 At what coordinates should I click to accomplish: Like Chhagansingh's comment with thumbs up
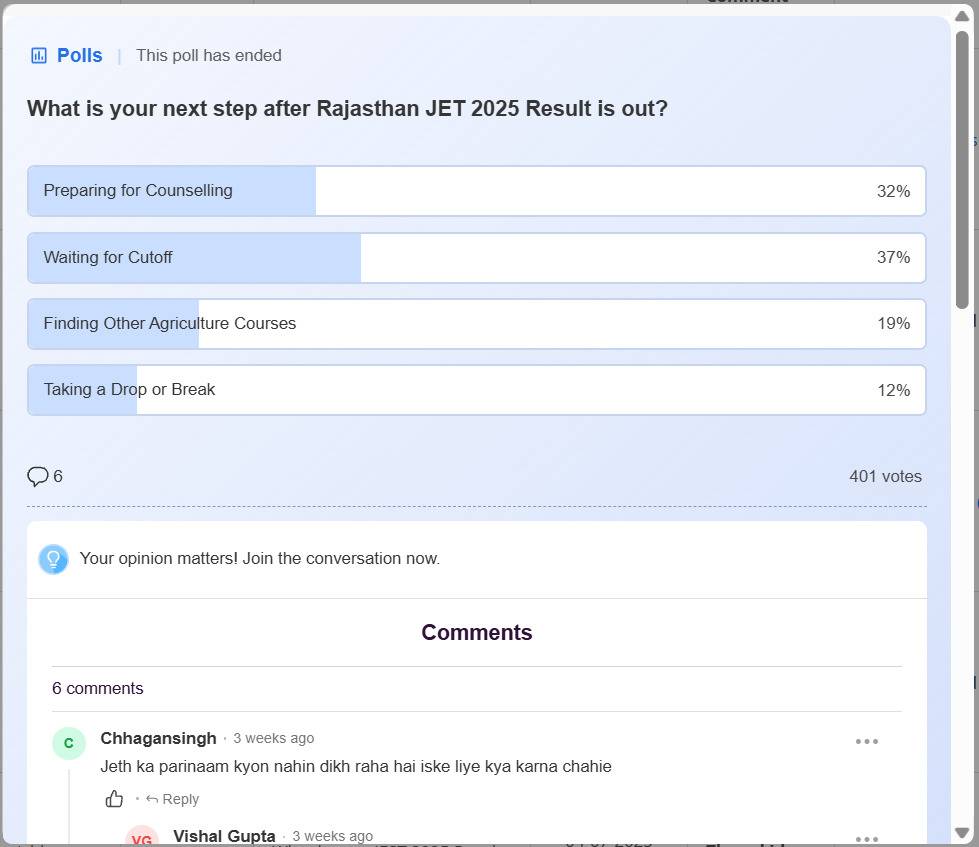(x=115, y=799)
